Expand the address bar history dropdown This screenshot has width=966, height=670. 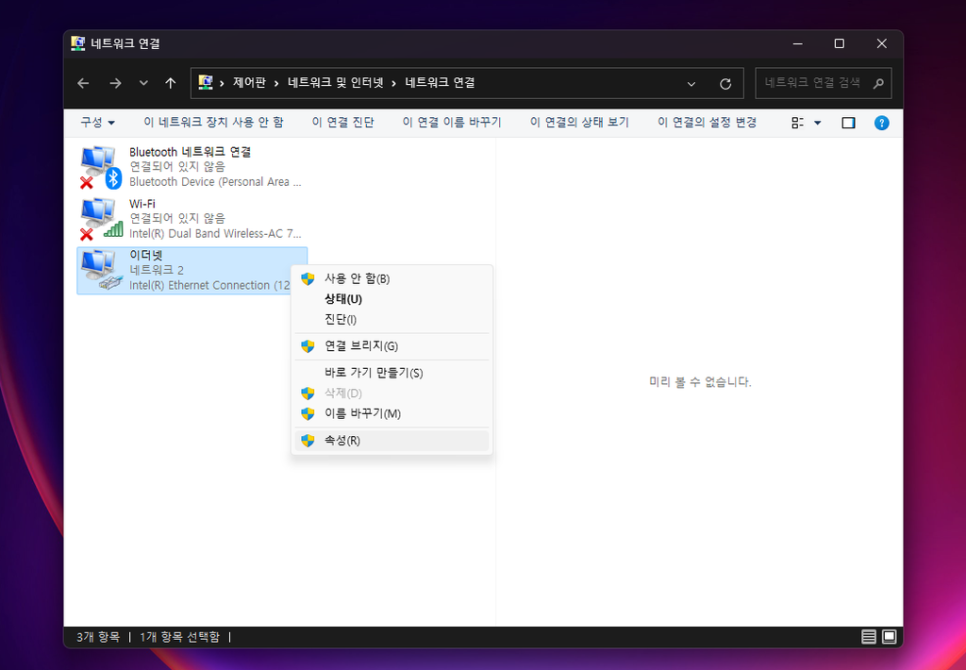[x=691, y=84]
